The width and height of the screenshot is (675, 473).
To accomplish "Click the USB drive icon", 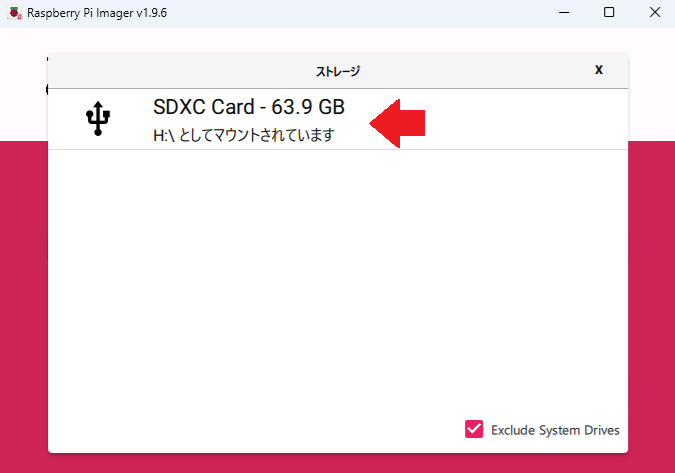I will click(97, 119).
